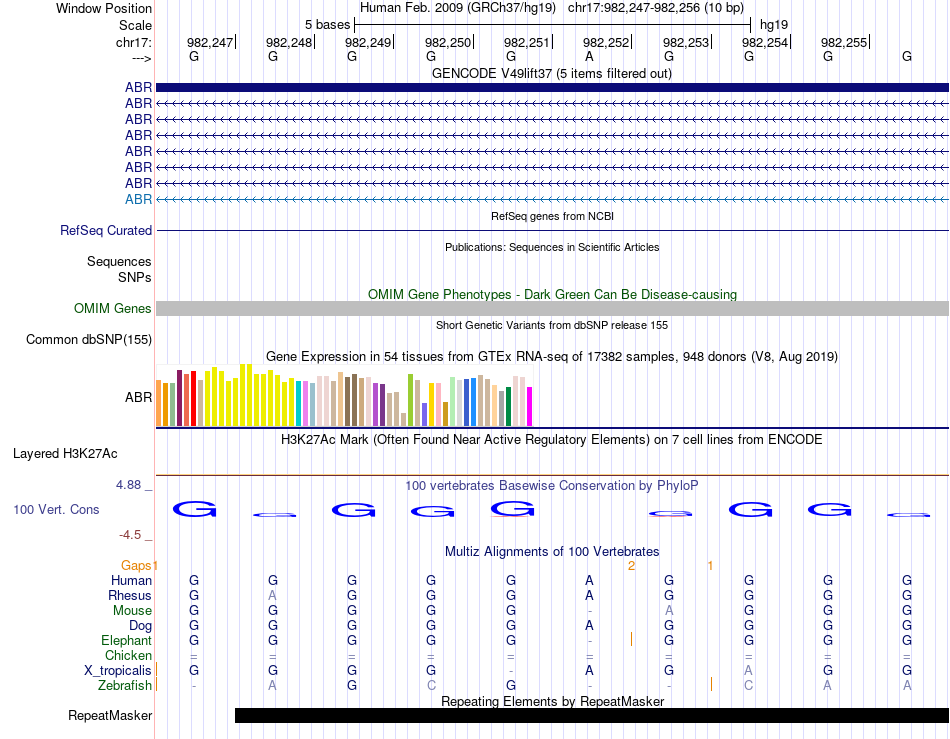The width and height of the screenshot is (950, 739).
Task: Click ABR label next to GTEx expression bars
Action: [138, 397]
